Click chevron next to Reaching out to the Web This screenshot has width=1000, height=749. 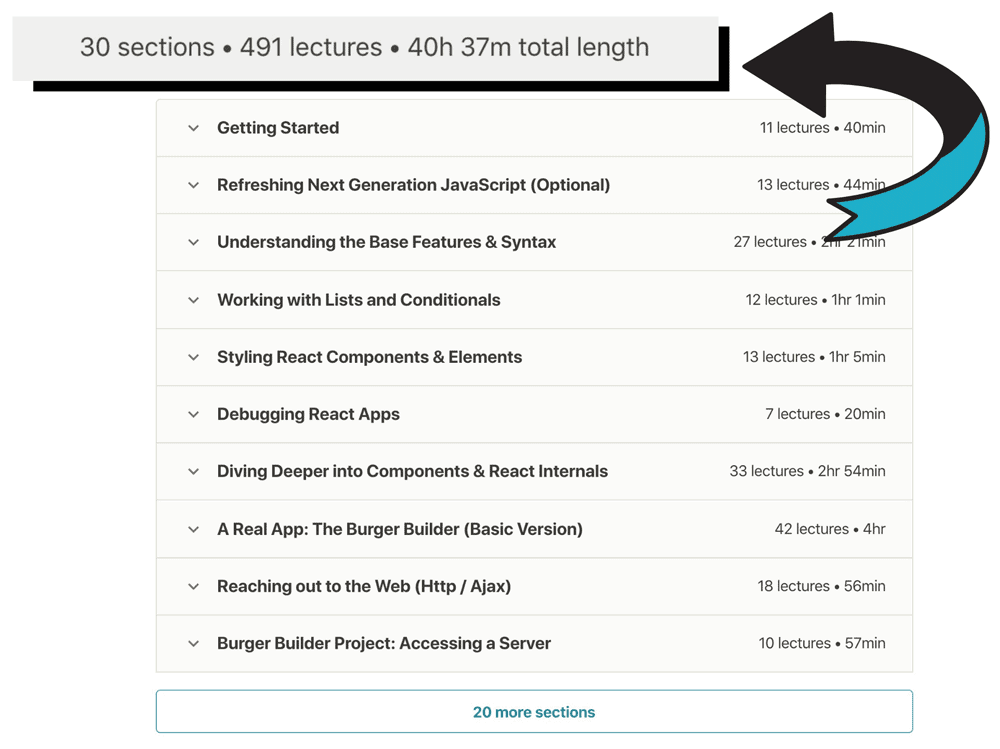[x=193, y=586]
